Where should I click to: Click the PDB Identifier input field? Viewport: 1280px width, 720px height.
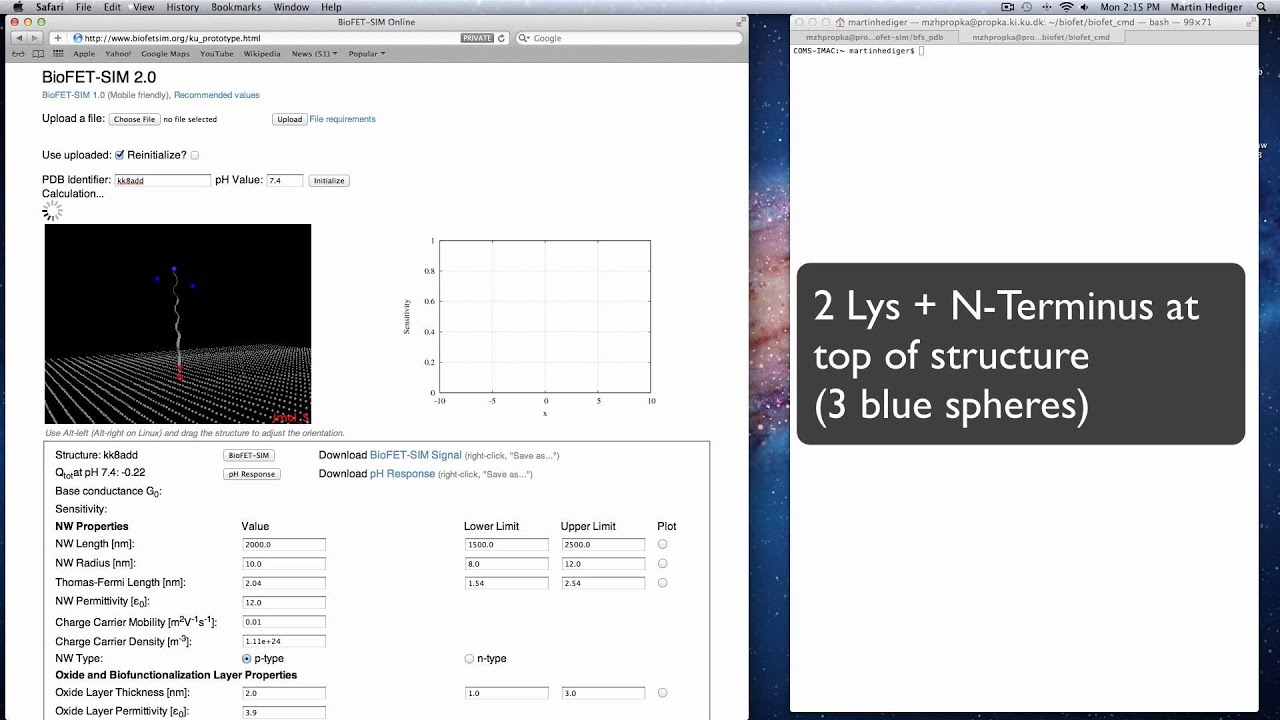(x=163, y=181)
